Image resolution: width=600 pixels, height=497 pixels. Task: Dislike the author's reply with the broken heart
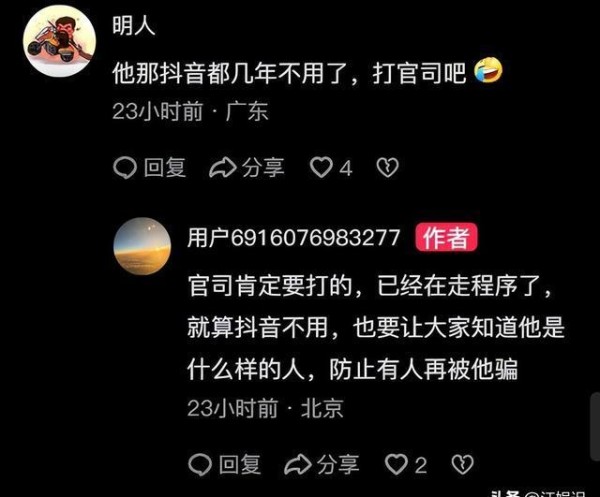[x=463, y=464]
